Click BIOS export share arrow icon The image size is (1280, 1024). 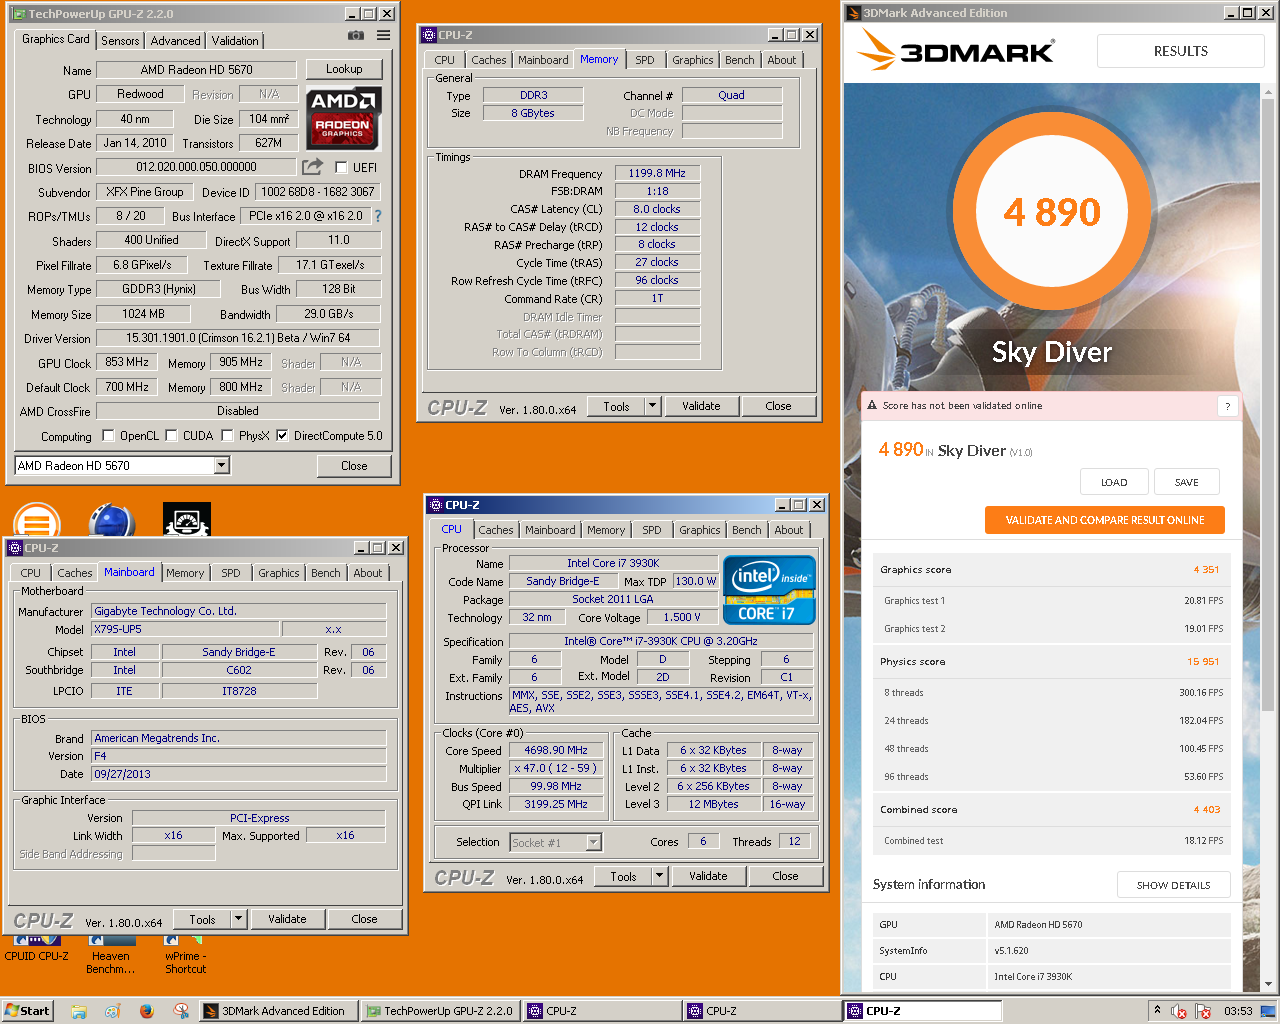(x=313, y=167)
